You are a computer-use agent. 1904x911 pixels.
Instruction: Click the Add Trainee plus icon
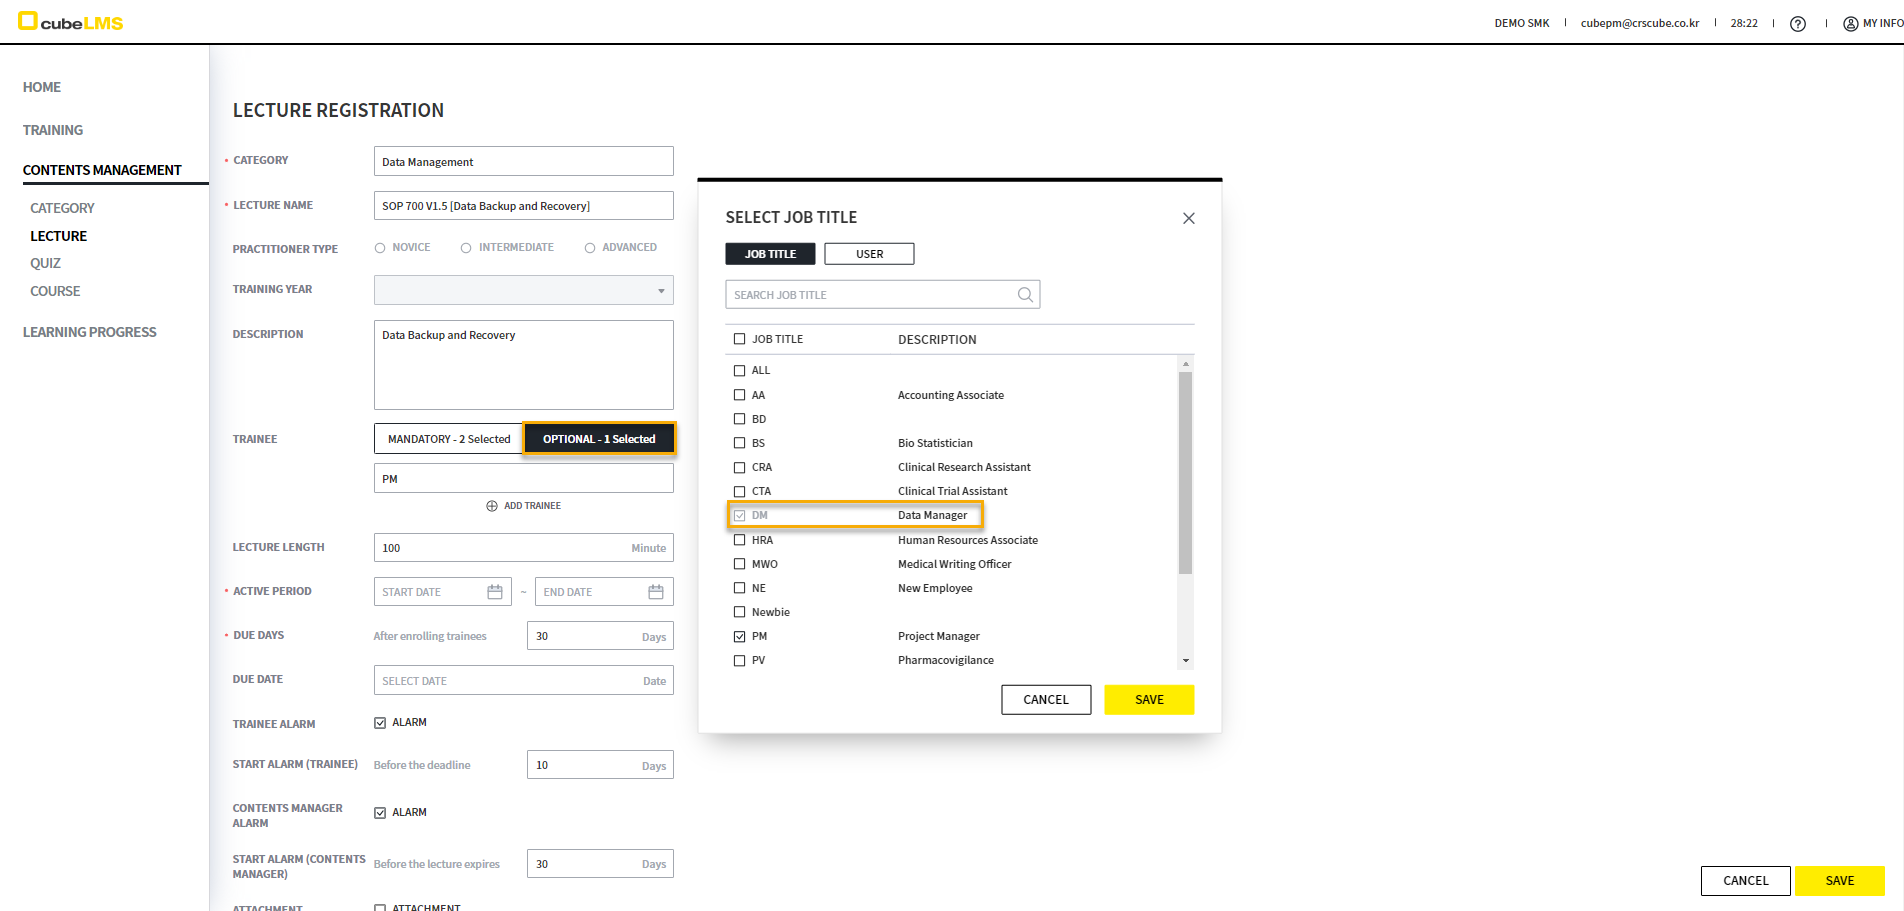point(492,506)
